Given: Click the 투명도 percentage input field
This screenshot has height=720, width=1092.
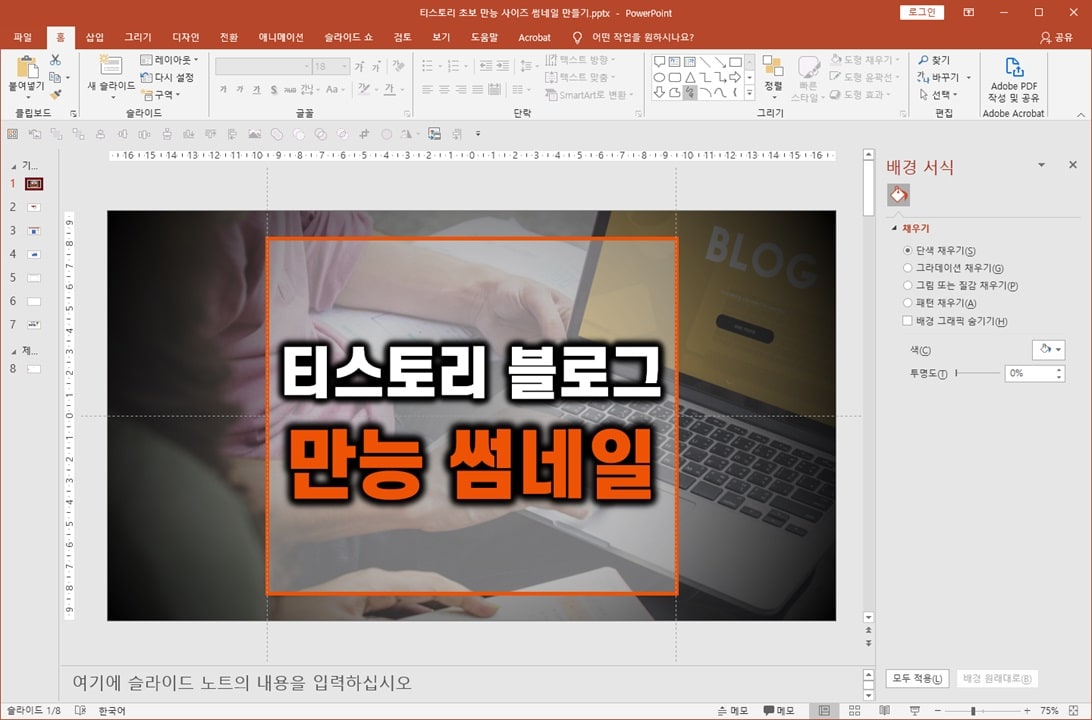Looking at the screenshot, I should click(1029, 373).
